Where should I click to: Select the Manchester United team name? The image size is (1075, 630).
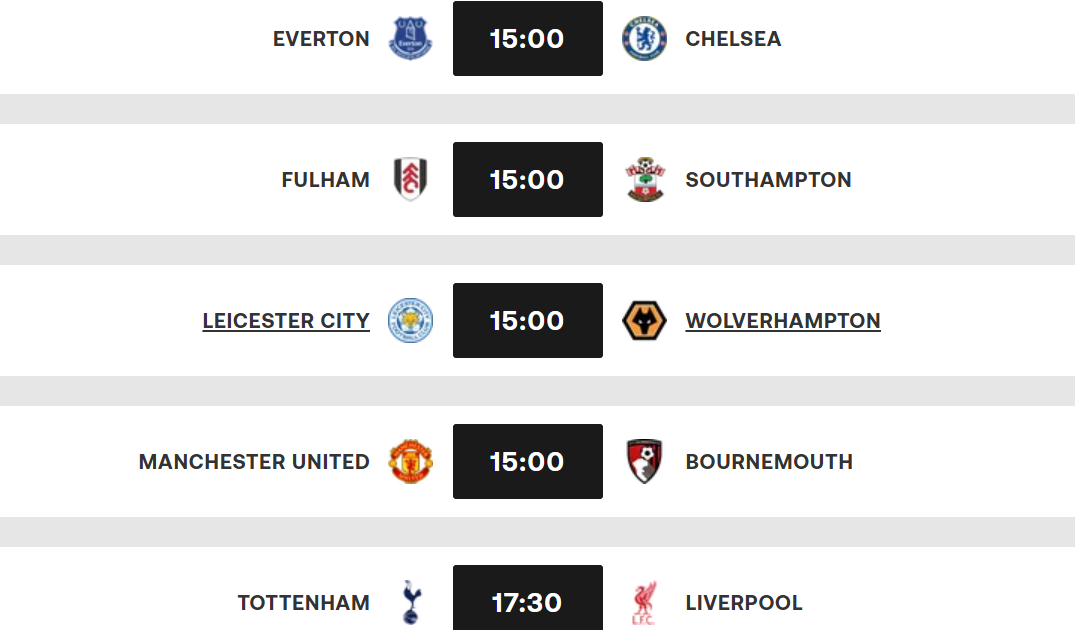click(x=254, y=462)
